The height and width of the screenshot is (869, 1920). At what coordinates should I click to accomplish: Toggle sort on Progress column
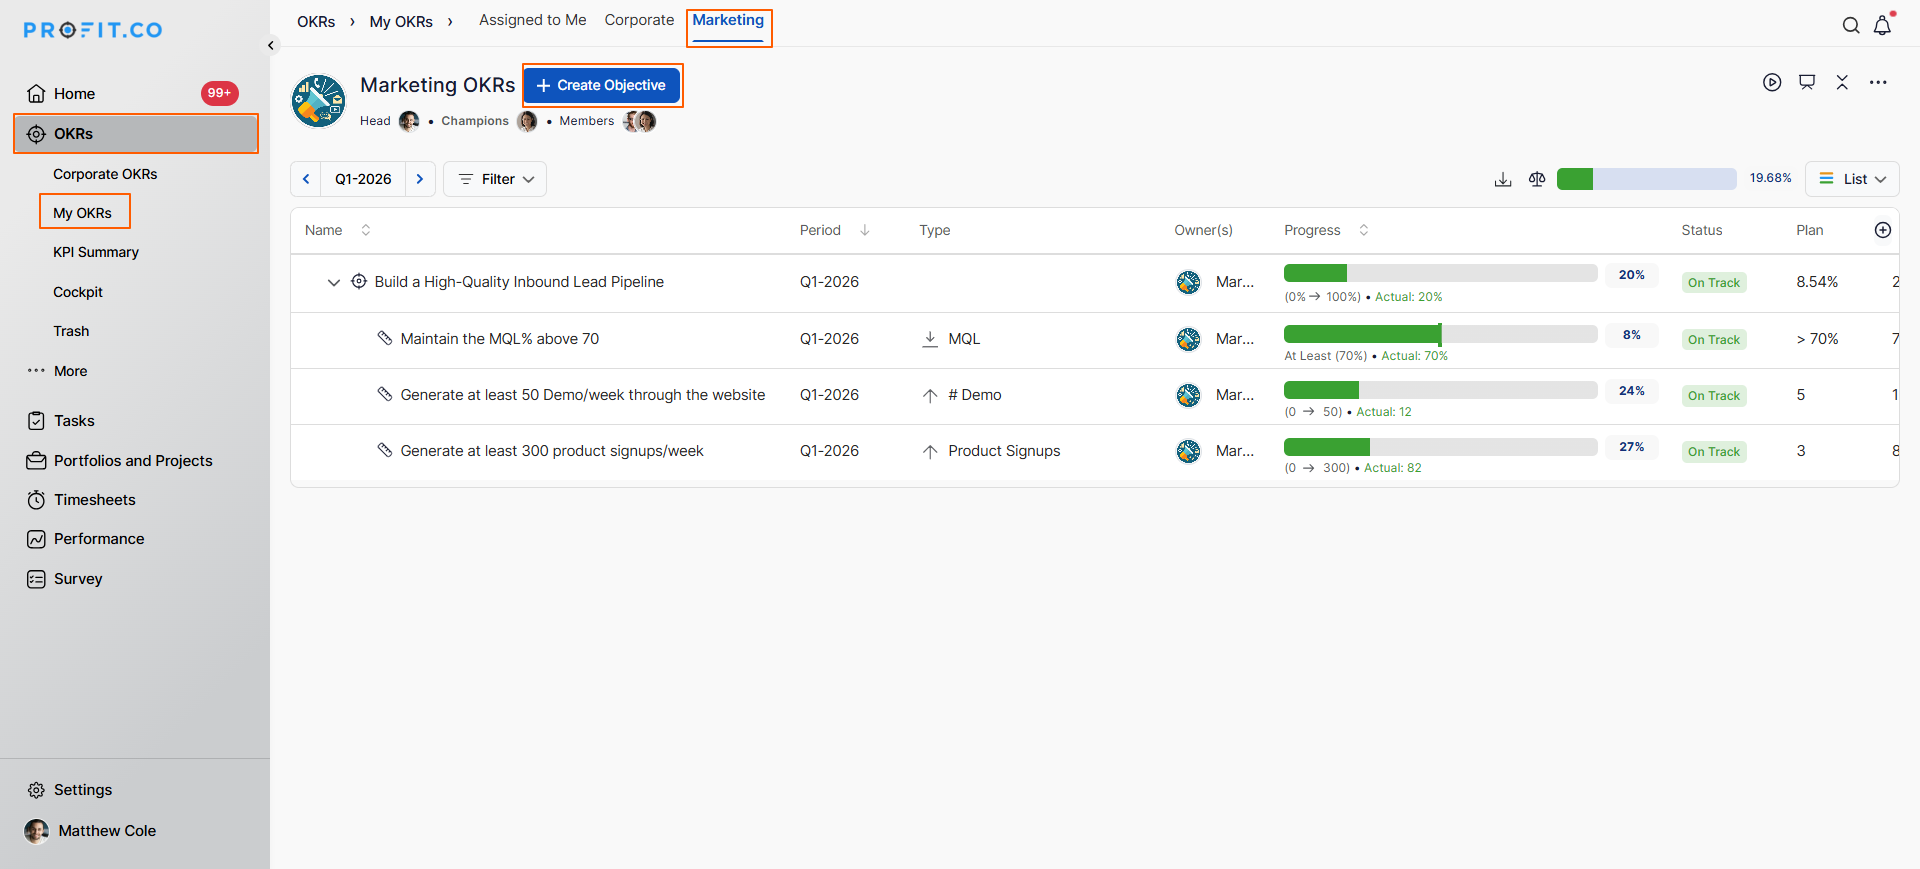1363,230
